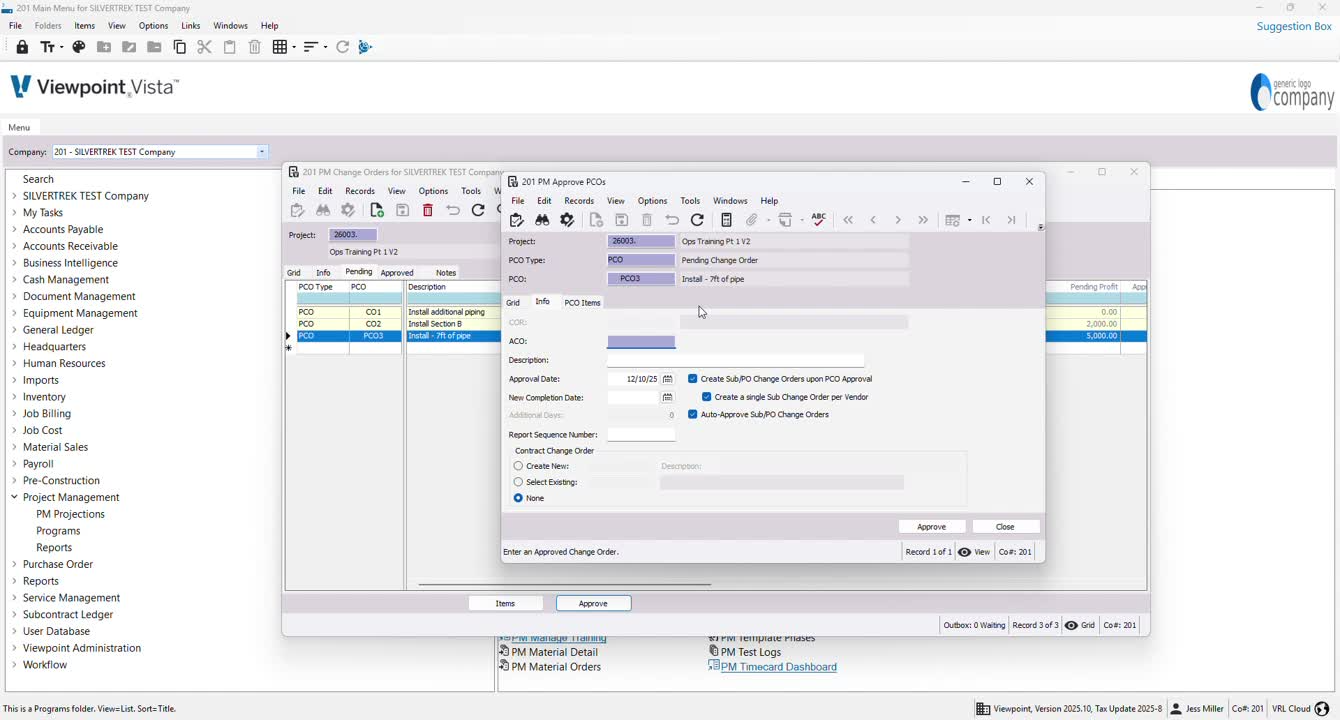The height and width of the screenshot is (720, 1340).
Task: Expand the Purchase Order tree node
Action: point(14,564)
